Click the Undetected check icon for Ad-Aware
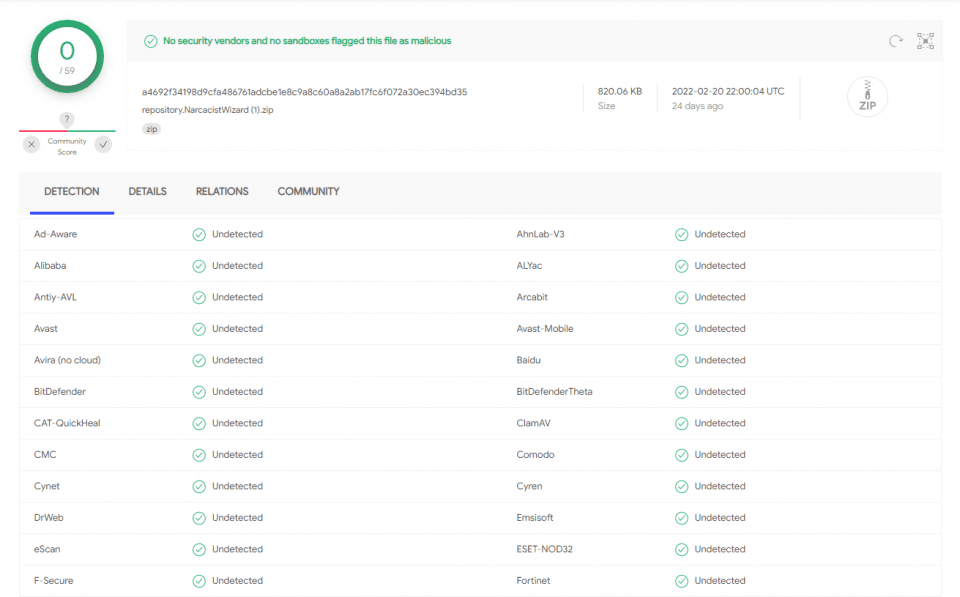Screen dimensions: 960x597 point(199,235)
